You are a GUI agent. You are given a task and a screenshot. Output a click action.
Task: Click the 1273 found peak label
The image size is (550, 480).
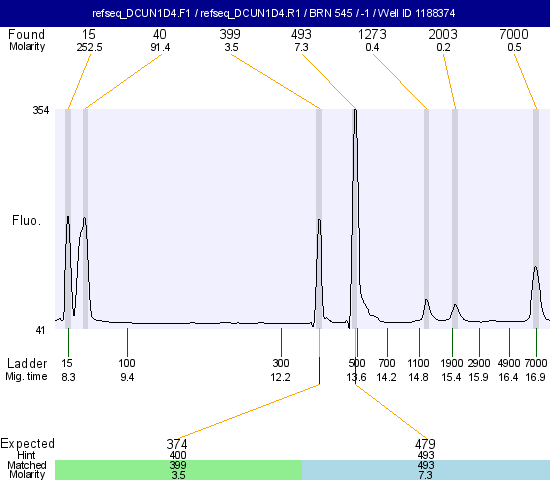coord(372,34)
